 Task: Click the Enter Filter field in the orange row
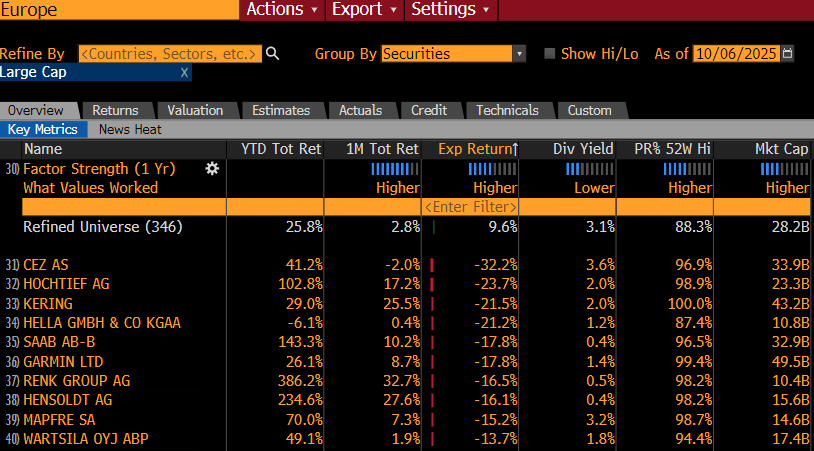(x=470, y=207)
